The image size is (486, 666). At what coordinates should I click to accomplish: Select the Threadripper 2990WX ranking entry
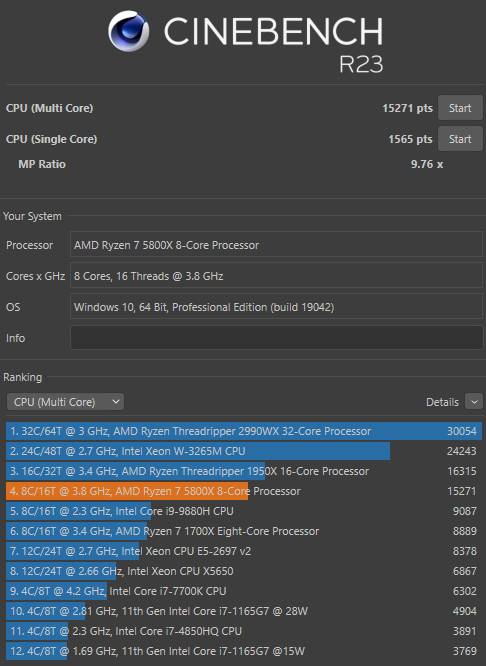pyautogui.click(x=244, y=431)
